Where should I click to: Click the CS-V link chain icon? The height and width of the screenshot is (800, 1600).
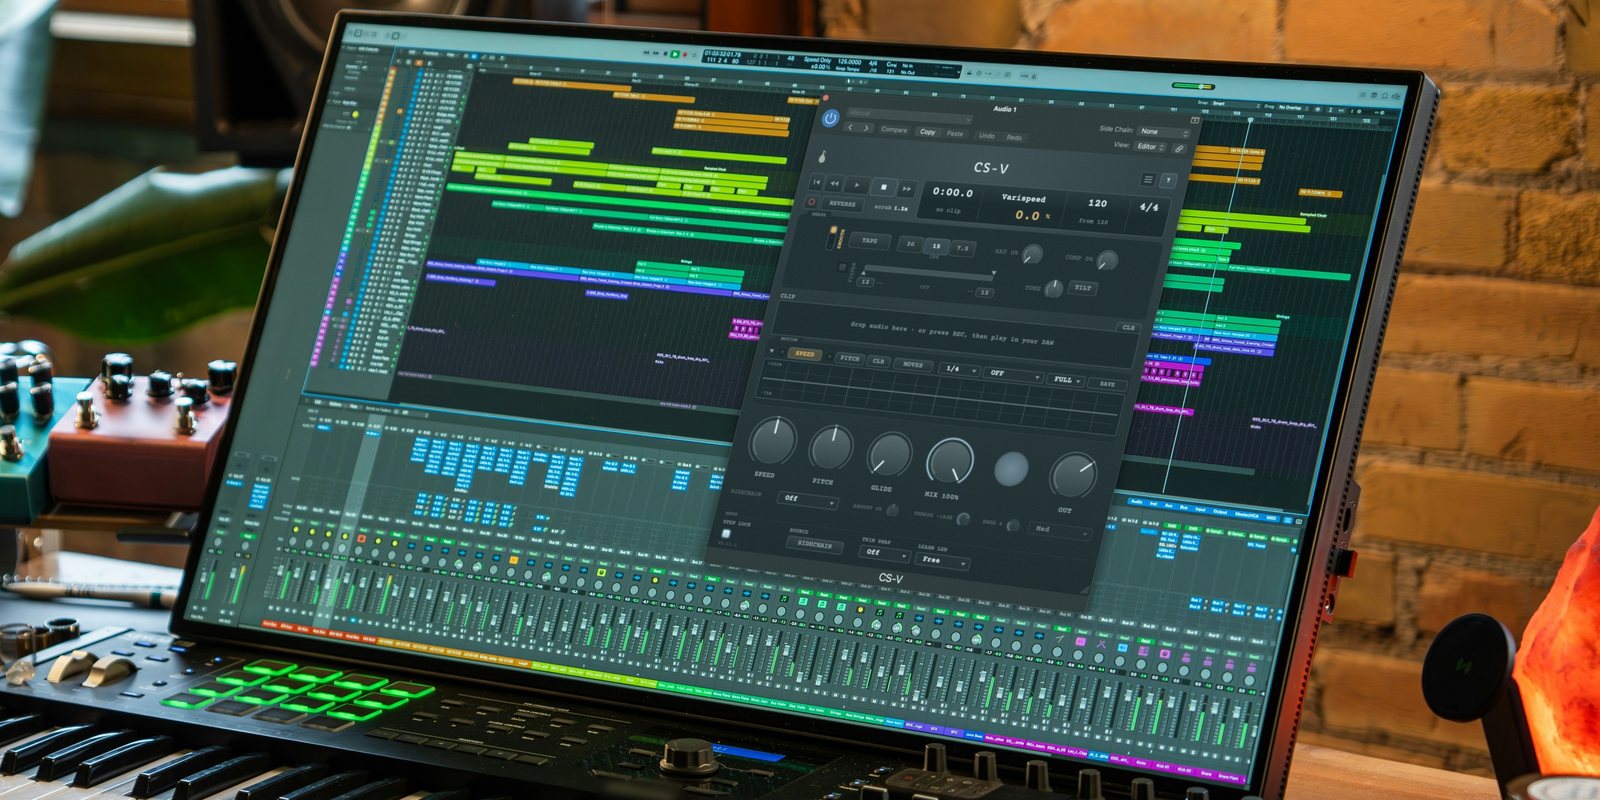click(x=1179, y=149)
